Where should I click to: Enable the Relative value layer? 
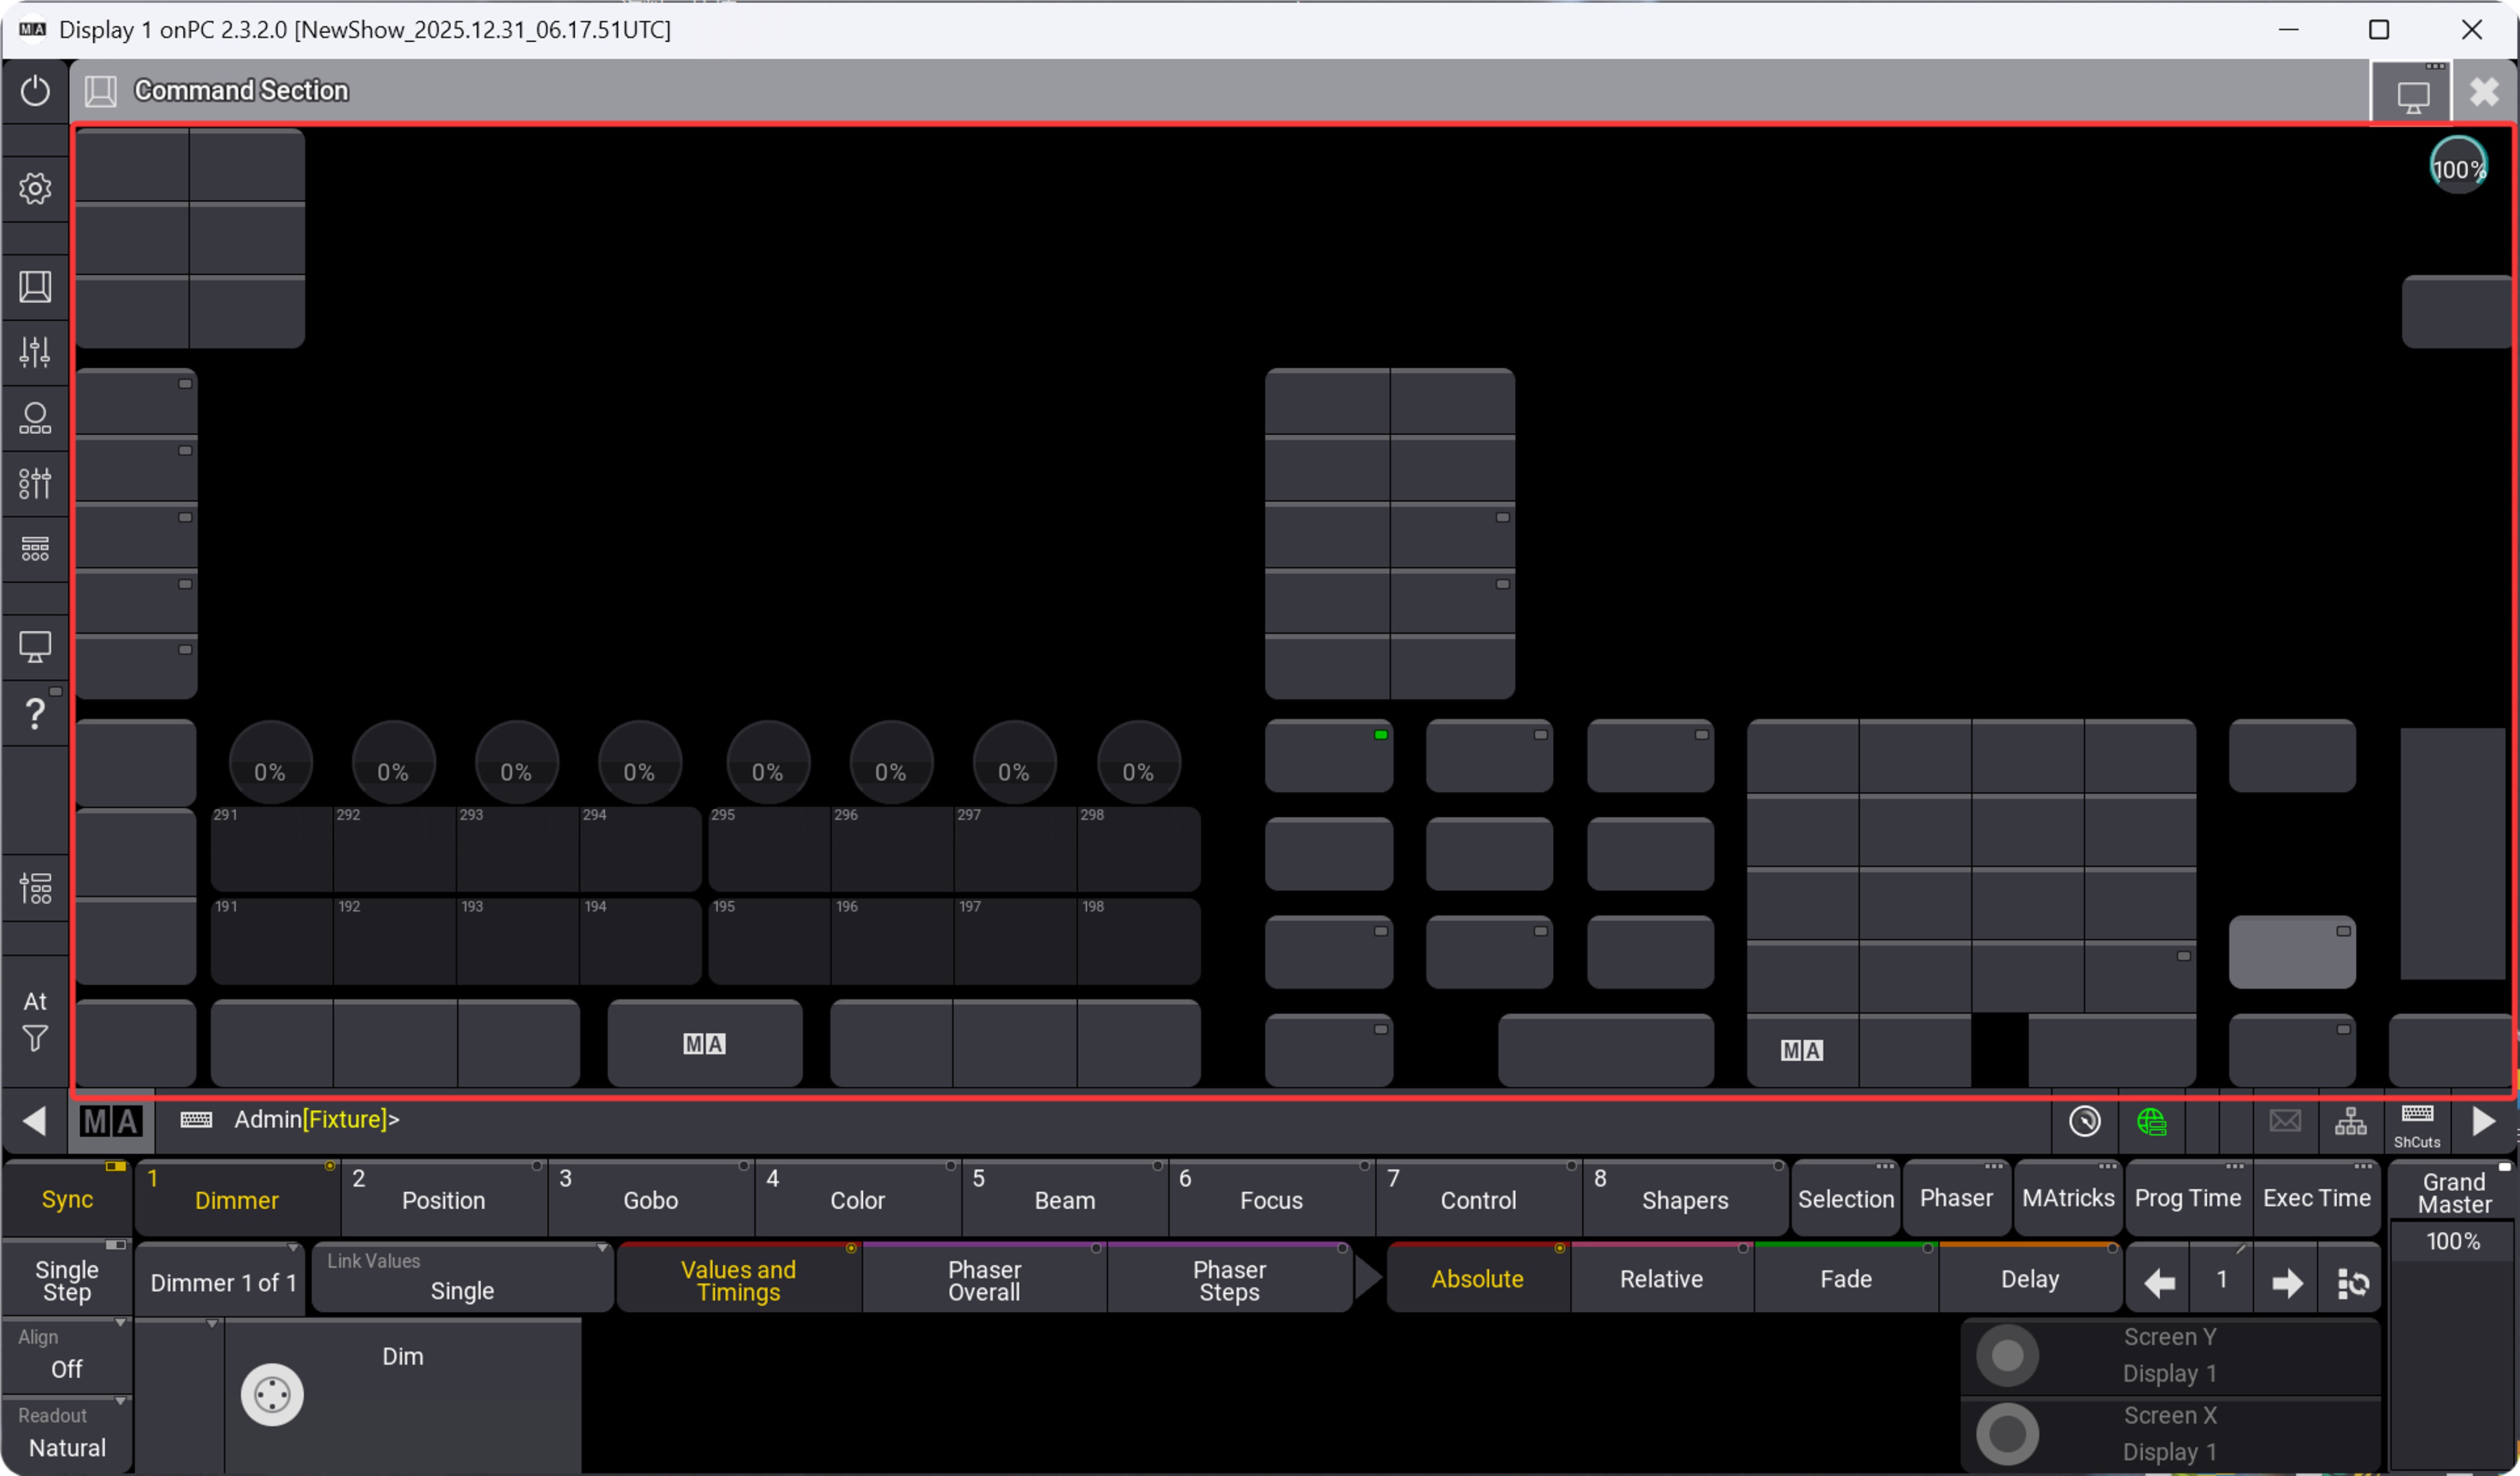click(1660, 1279)
